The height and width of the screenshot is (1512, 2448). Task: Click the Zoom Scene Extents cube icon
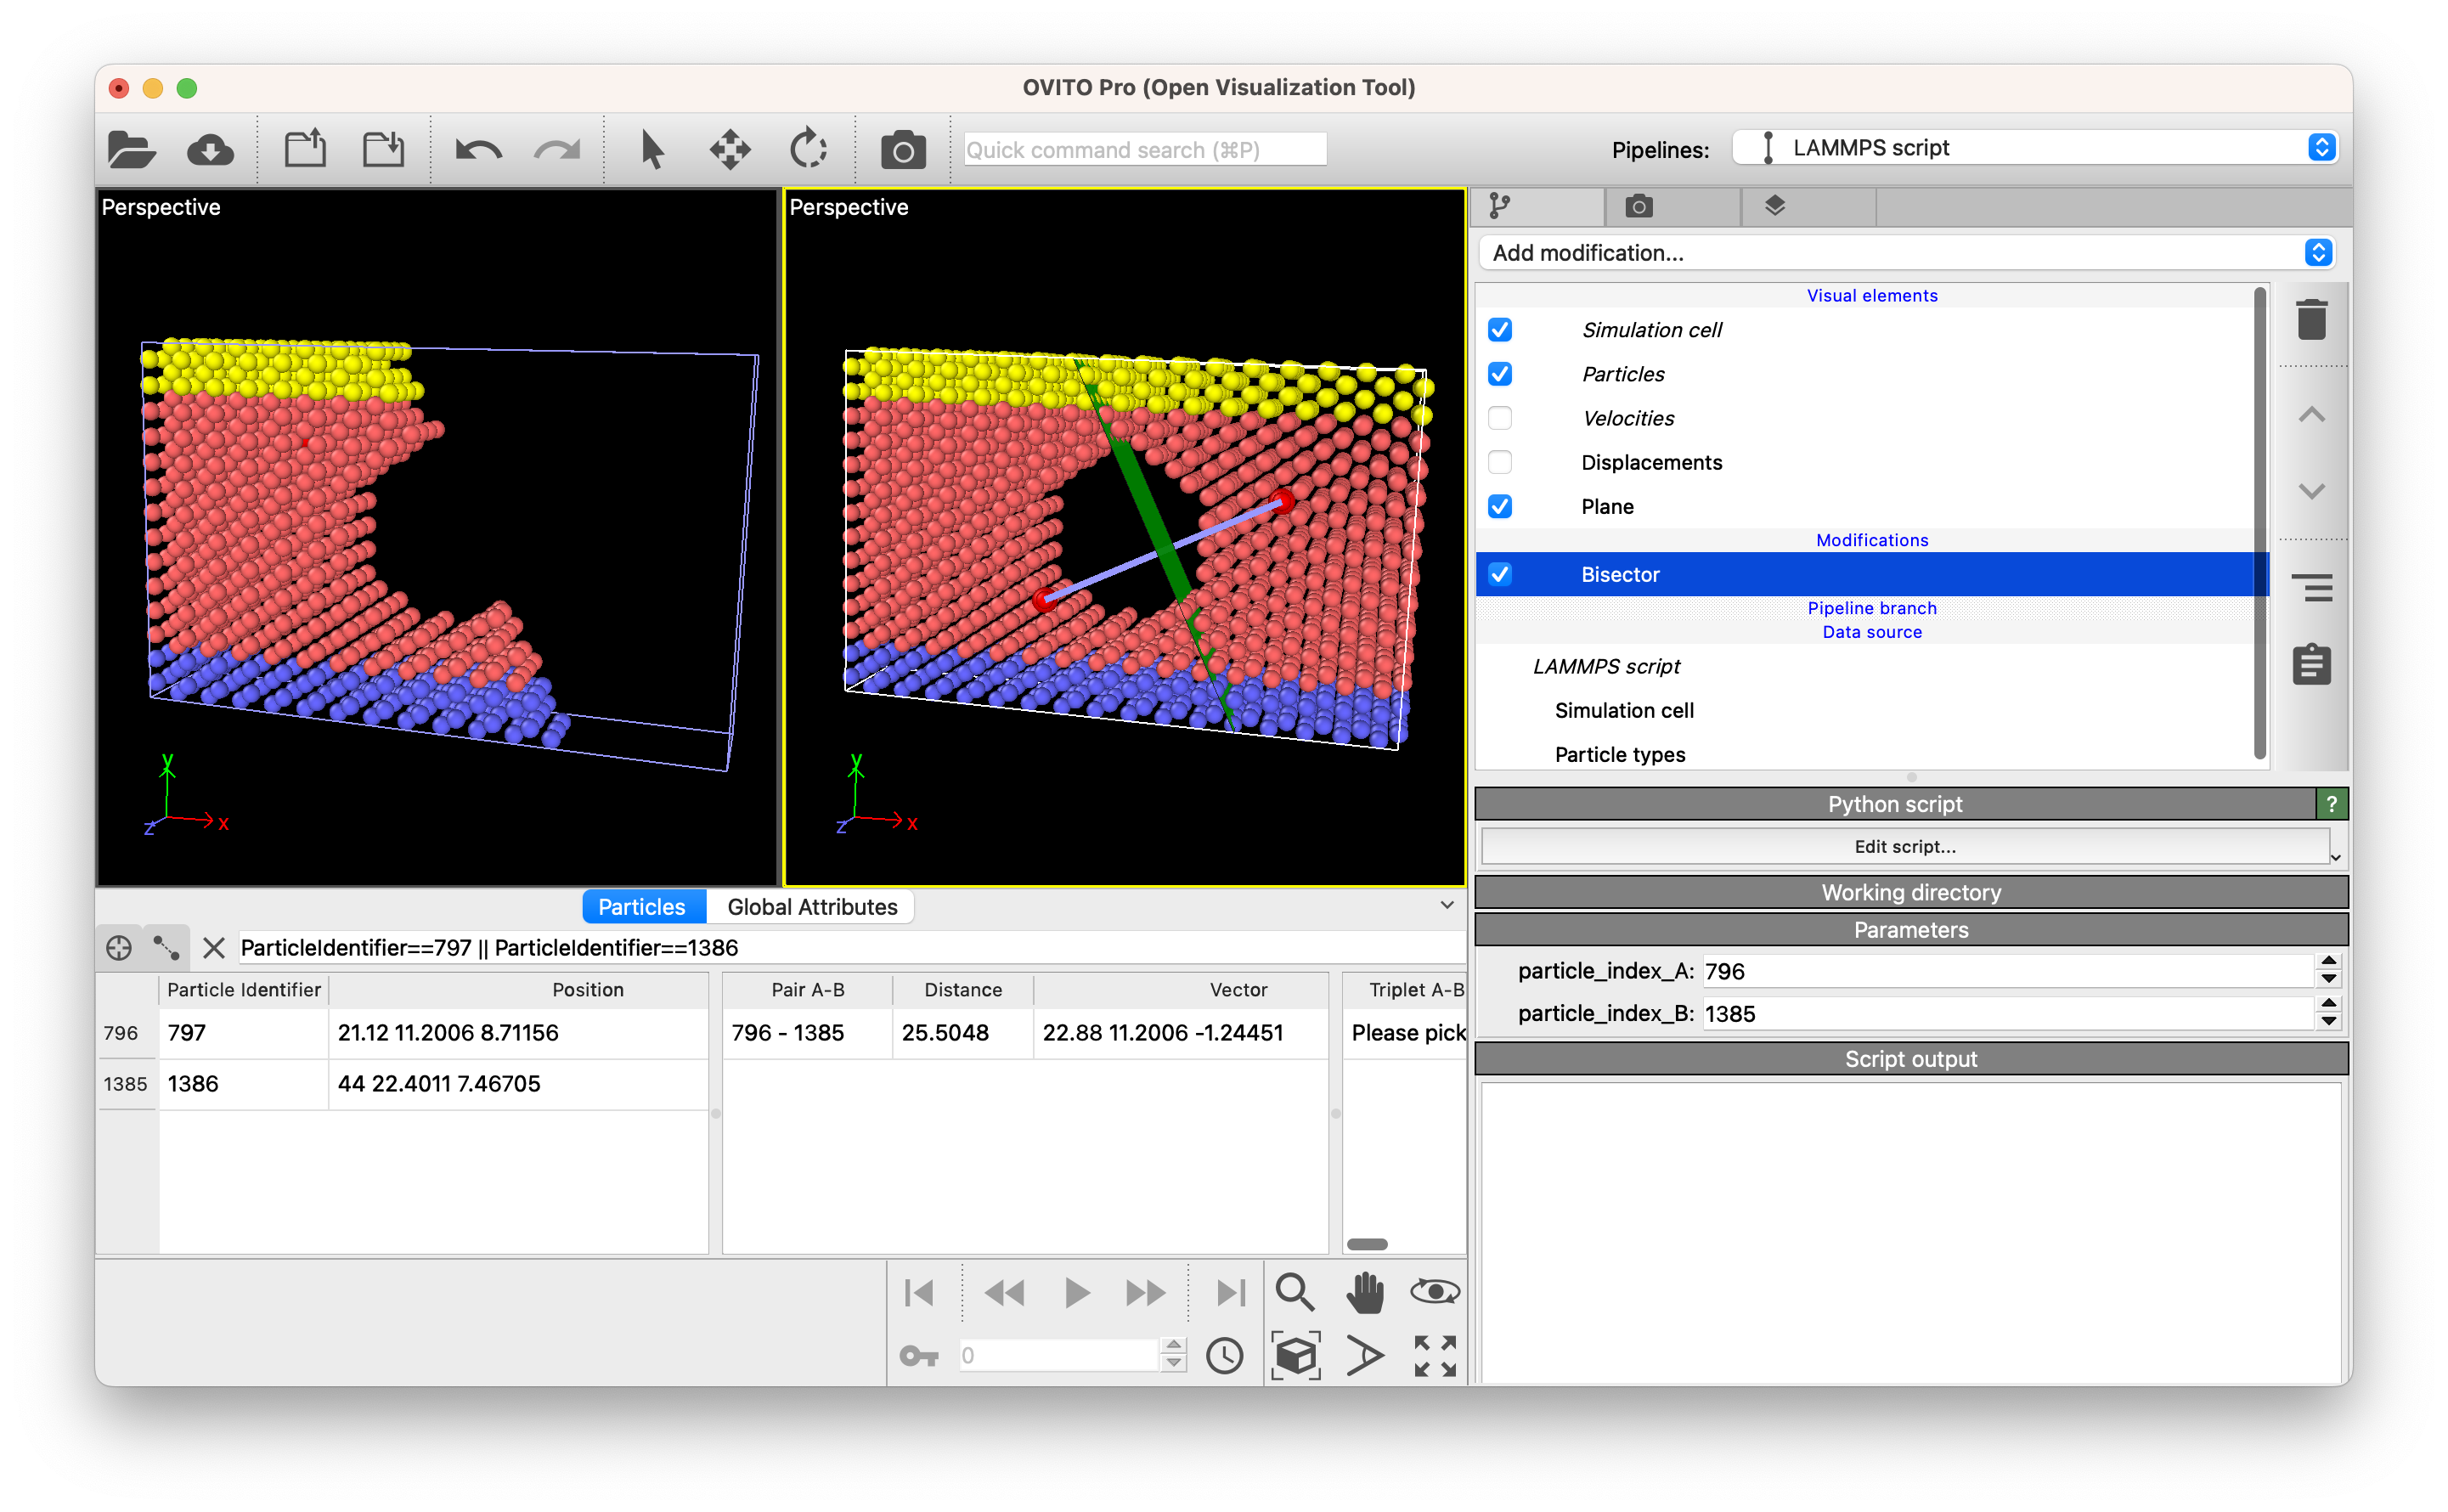1295,1356
